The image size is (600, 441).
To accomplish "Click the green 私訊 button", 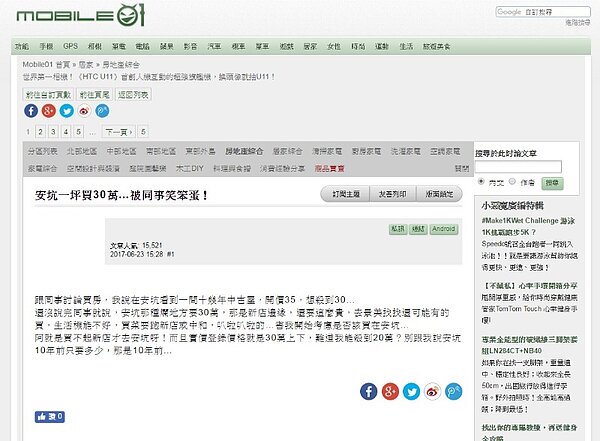I will 398,229.
